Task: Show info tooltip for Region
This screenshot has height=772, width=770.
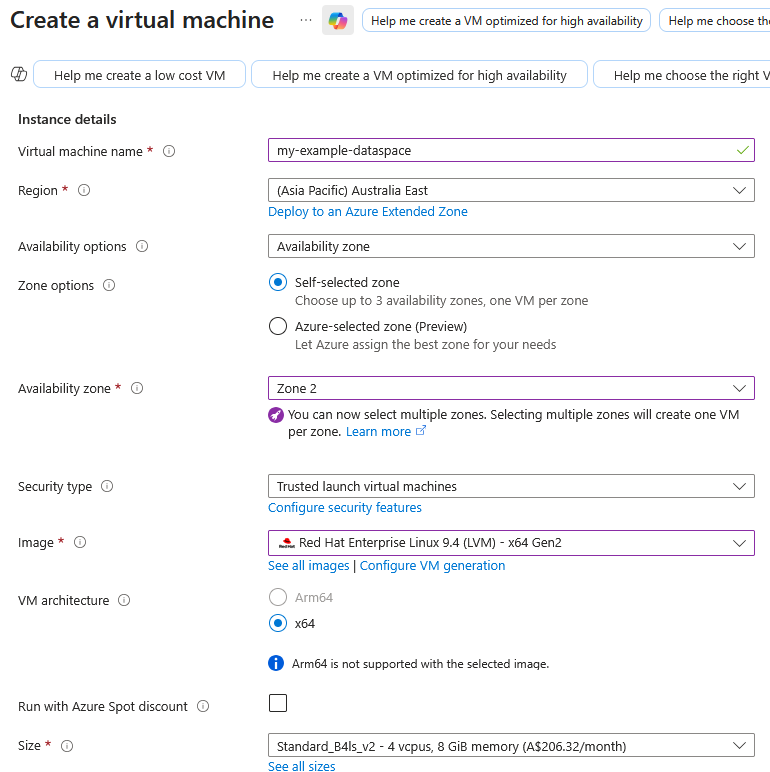Action: coord(84,190)
